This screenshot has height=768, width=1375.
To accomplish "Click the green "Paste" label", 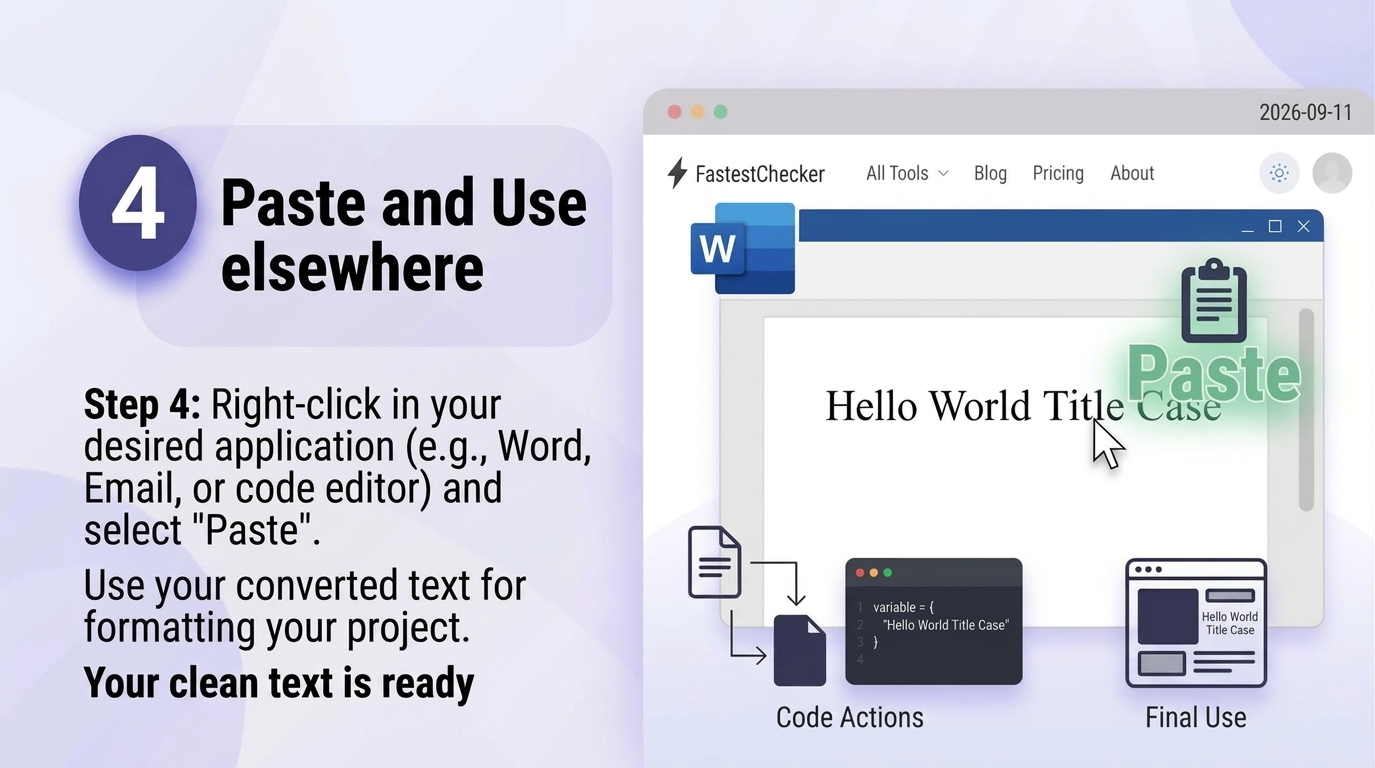I will pyautogui.click(x=1214, y=374).
